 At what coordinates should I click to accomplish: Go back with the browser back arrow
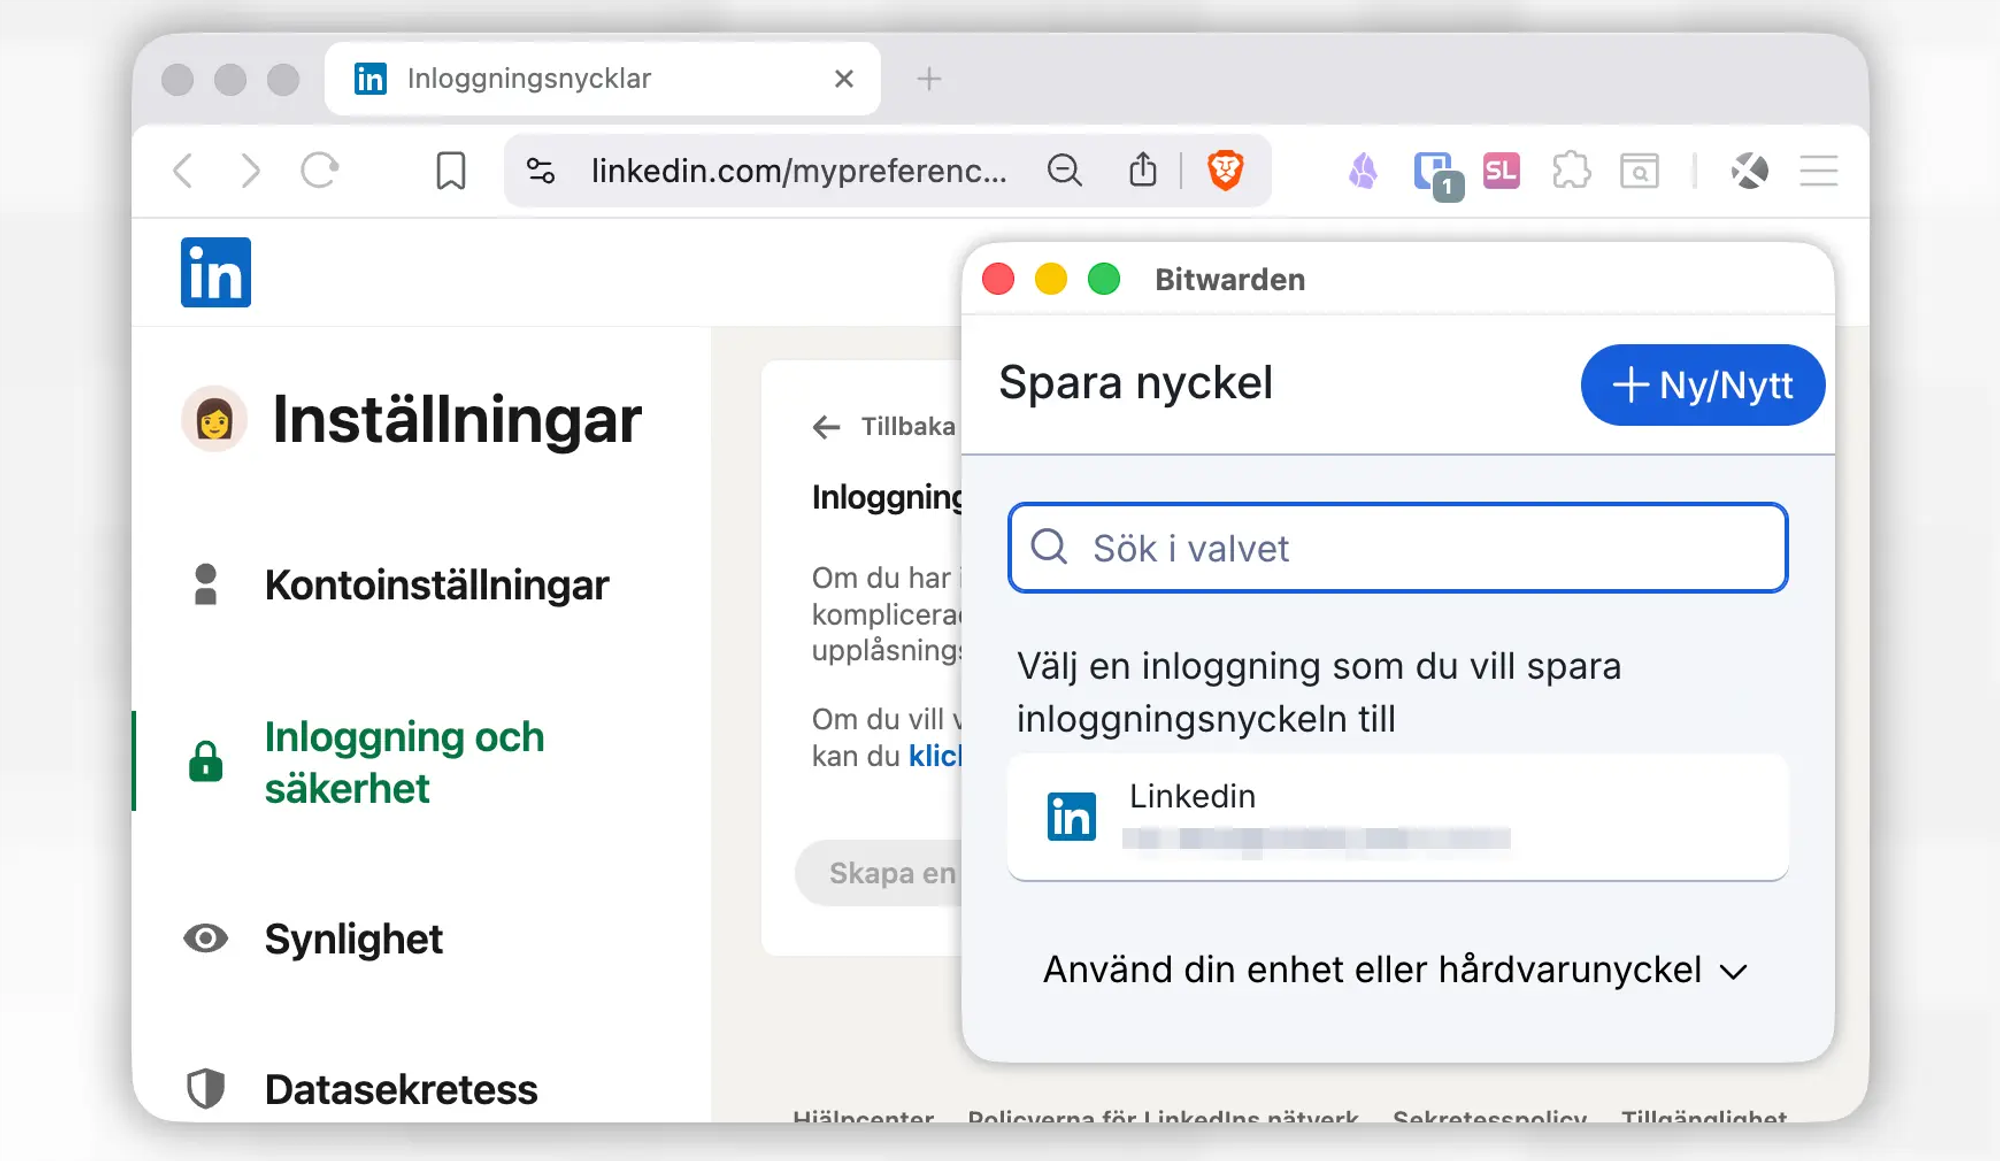click(x=184, y=171)
